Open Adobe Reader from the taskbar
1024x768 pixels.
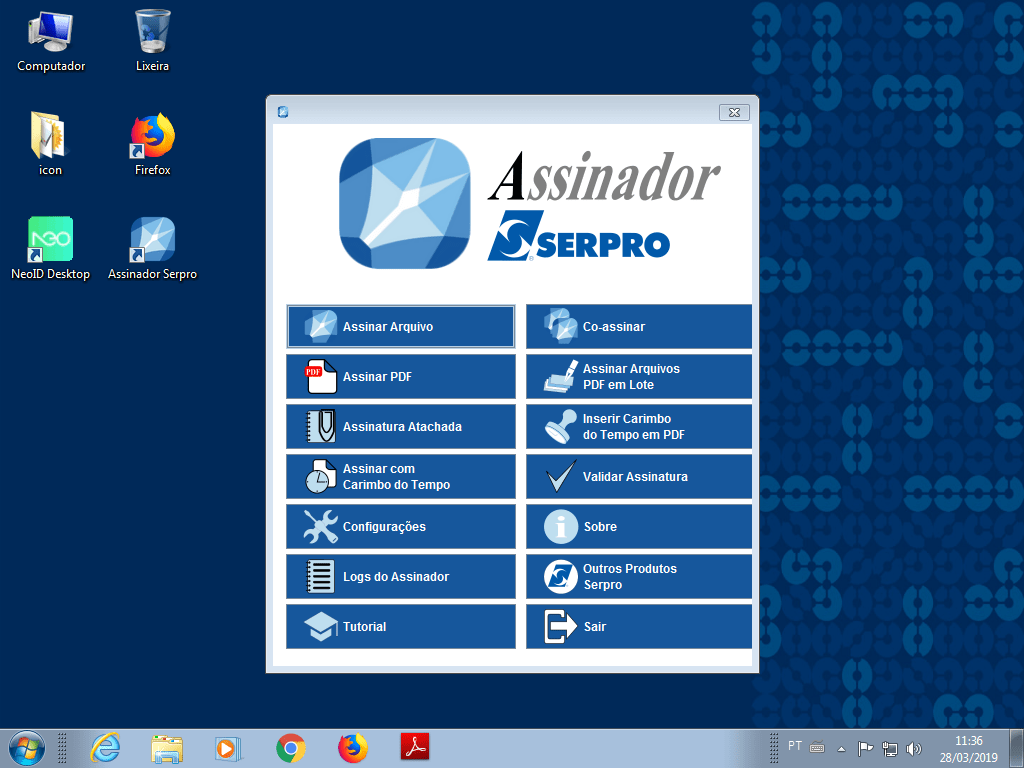(415, 747)
